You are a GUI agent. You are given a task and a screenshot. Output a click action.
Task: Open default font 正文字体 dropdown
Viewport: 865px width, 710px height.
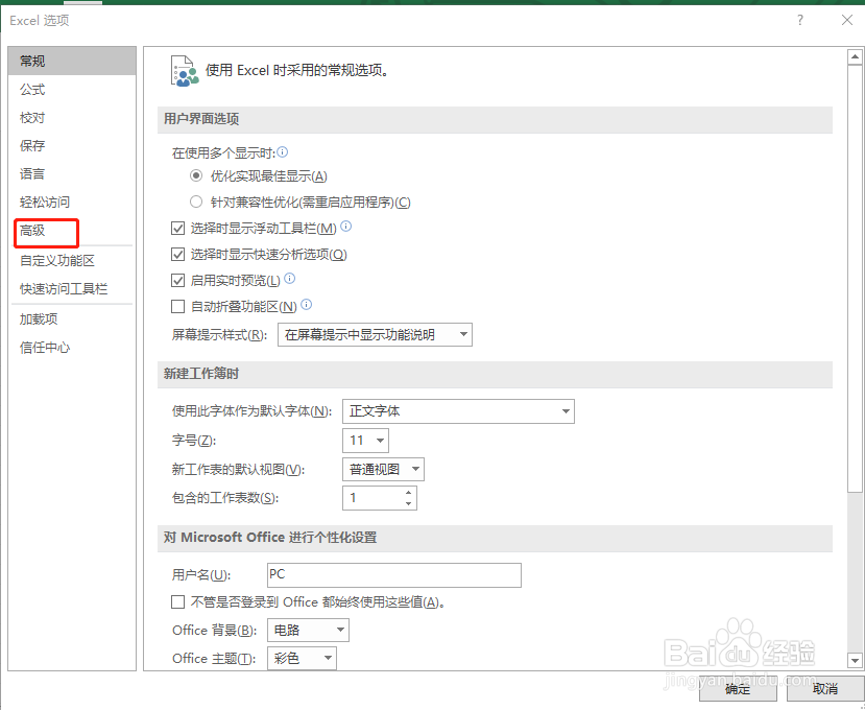tap(458, 411)
